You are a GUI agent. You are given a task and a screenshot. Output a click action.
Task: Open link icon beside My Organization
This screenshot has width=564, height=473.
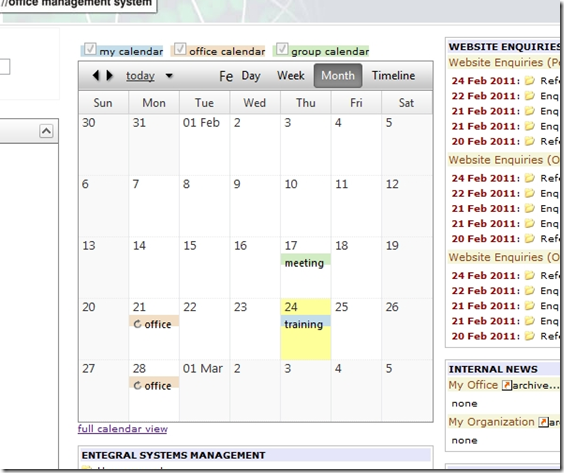(543, 422)
